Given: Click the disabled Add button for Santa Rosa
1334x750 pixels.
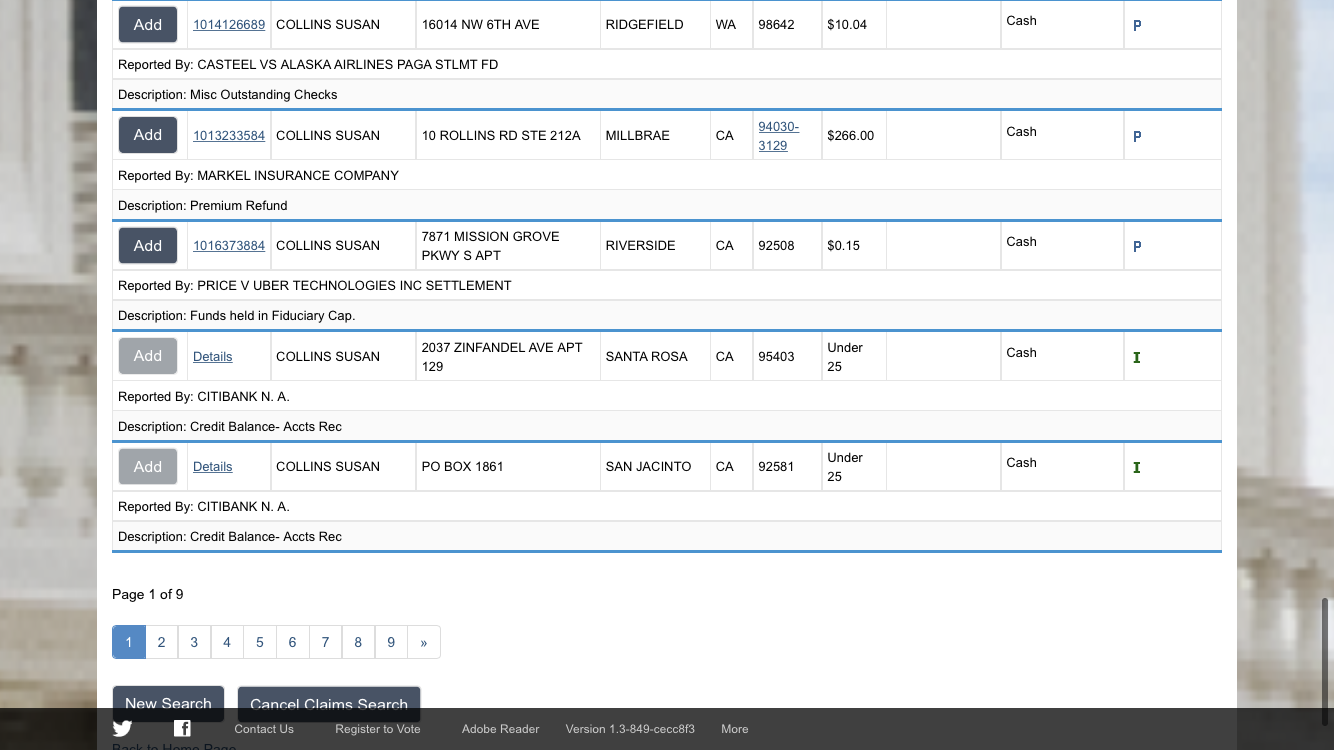Looking at the screenshot, I should point(148,356).
